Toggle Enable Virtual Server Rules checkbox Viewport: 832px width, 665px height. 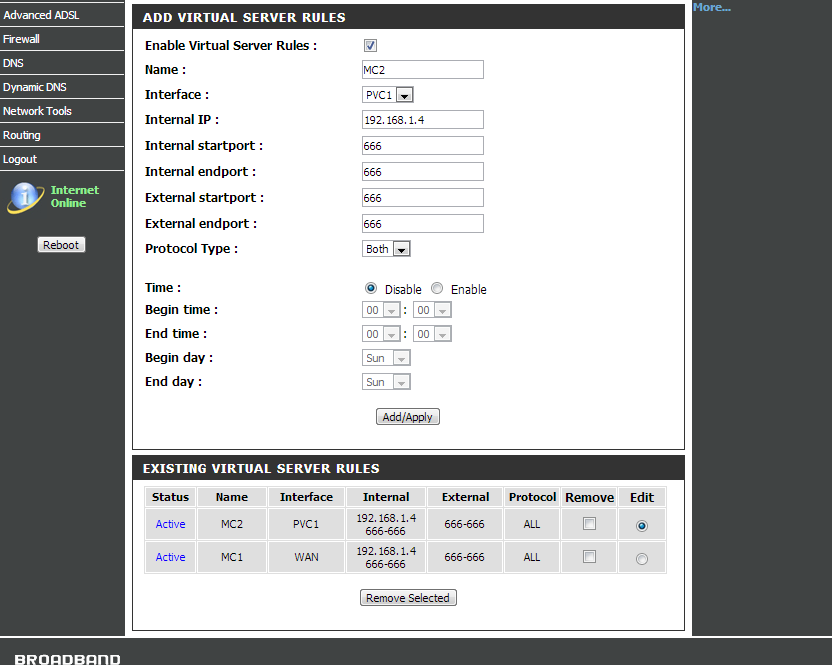370,46
